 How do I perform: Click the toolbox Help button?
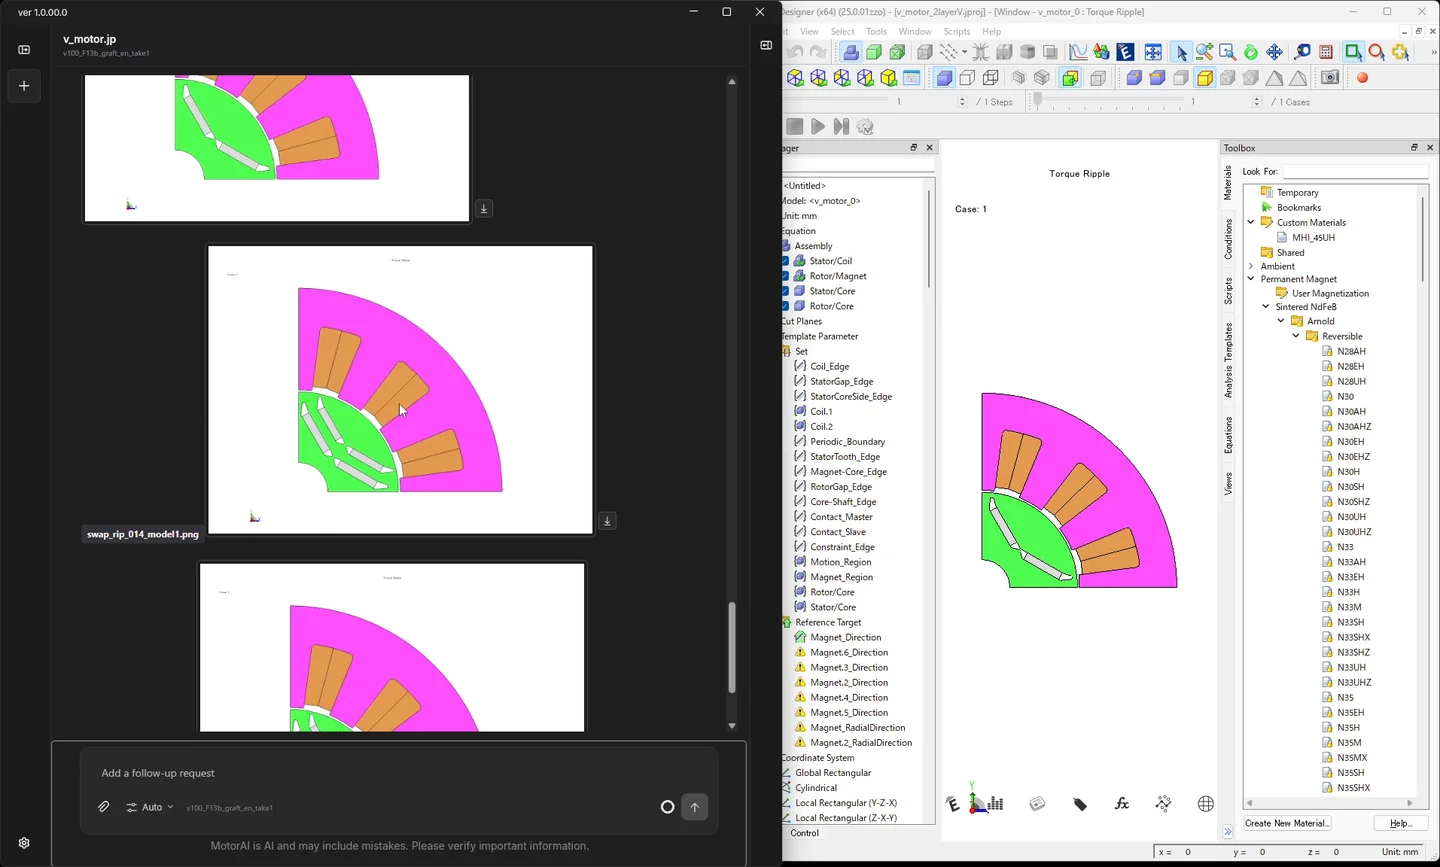[1401, 823]
